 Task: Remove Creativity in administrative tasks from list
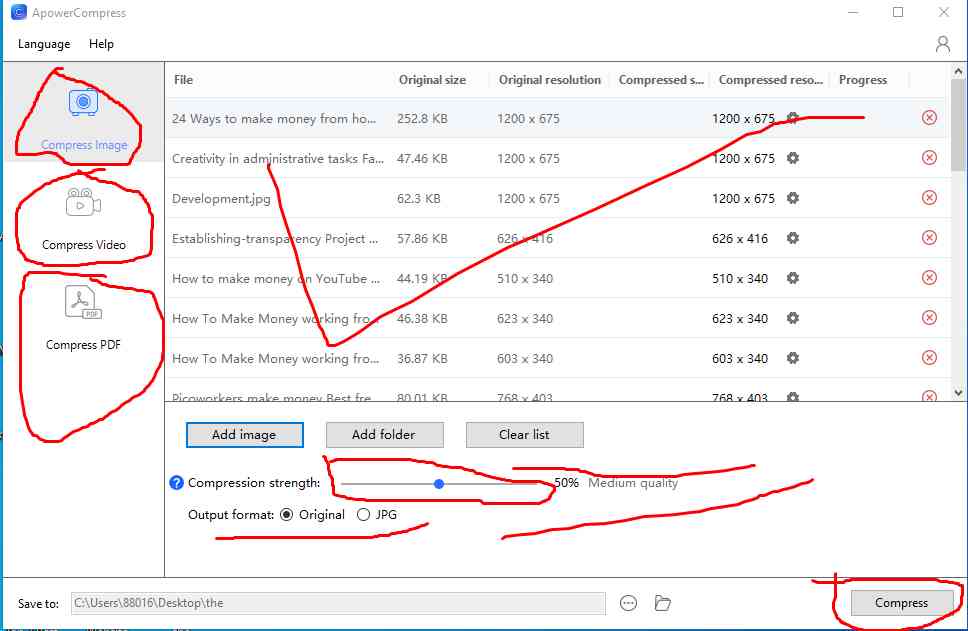pos(929,157)
